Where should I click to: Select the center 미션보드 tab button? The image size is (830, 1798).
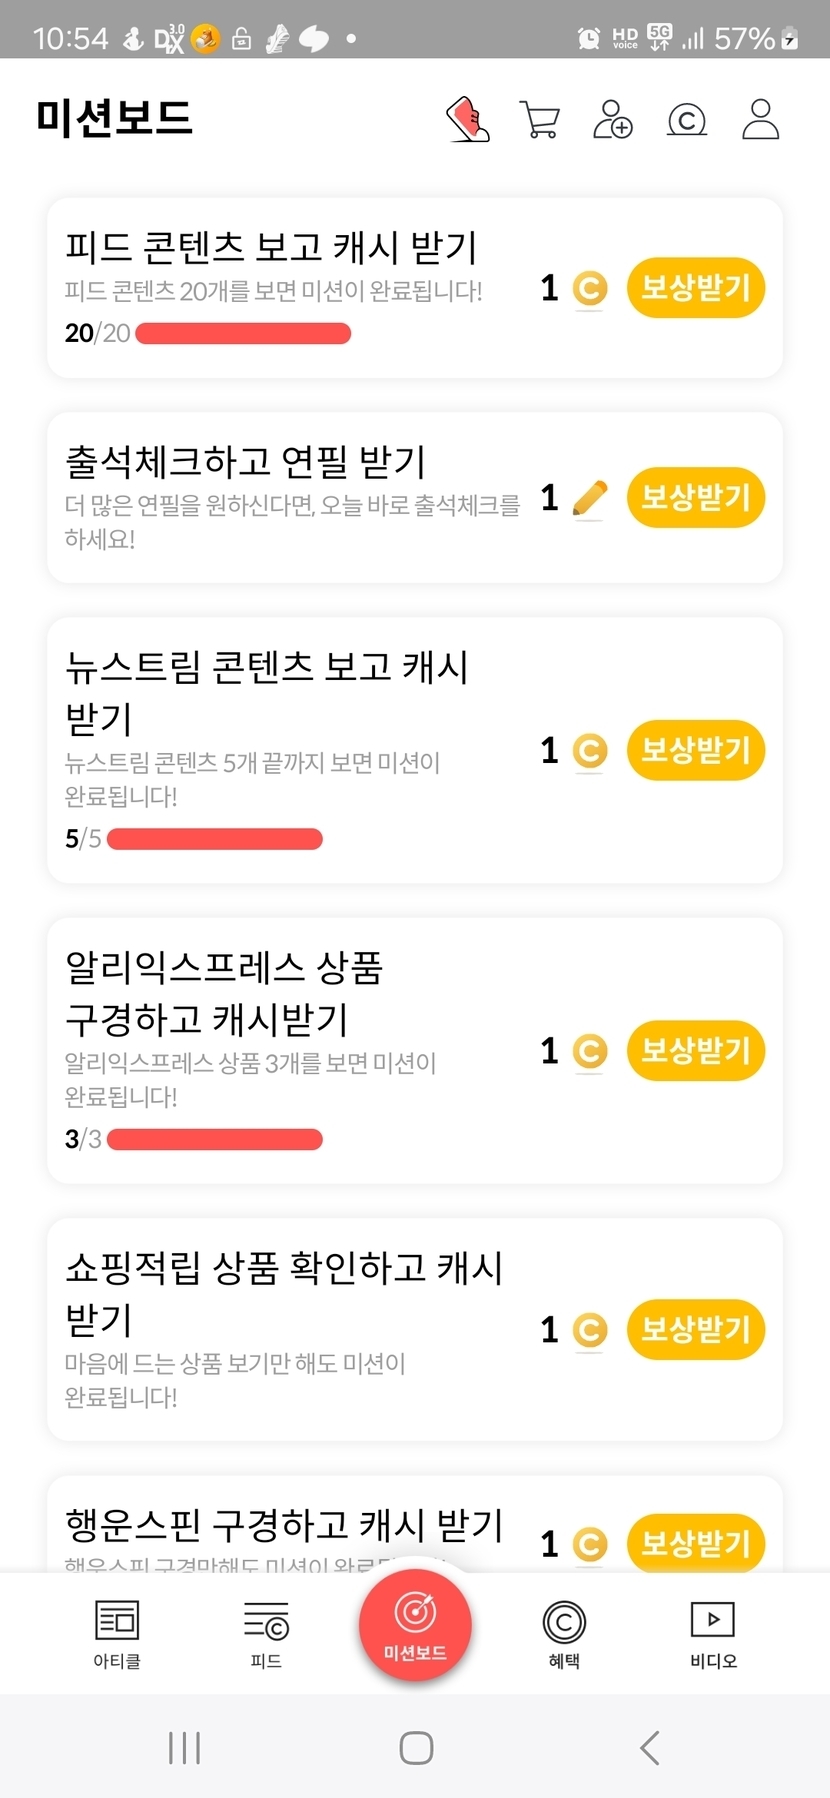(415, 1625)
